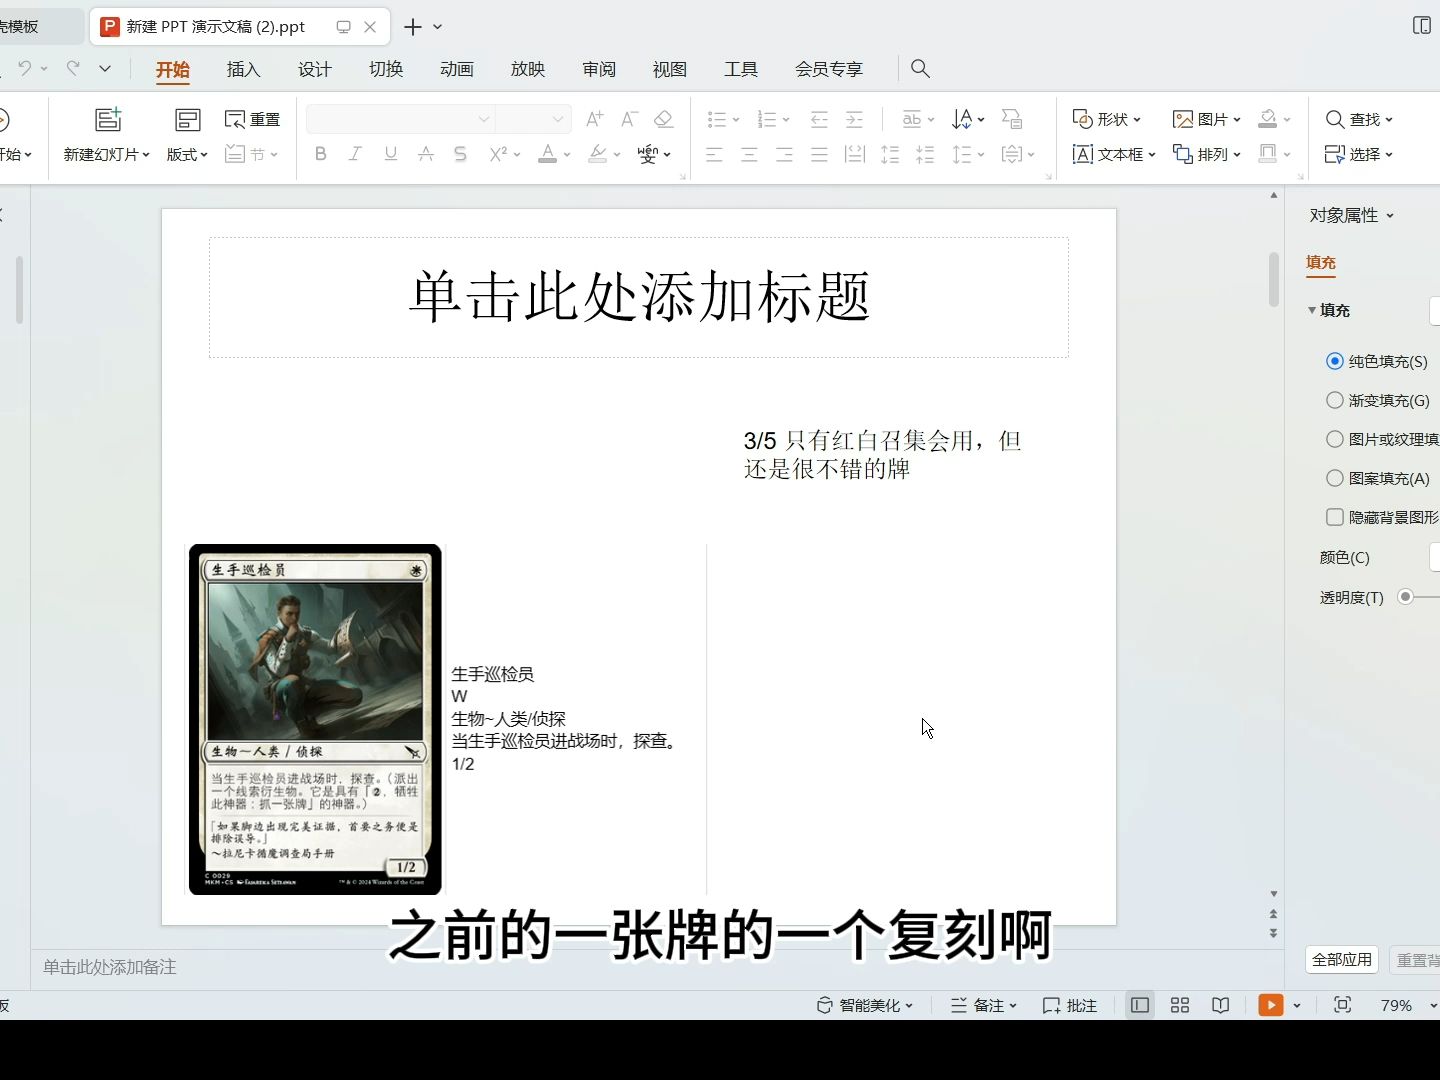This screenshot has height=1080, width=1440.
Task: Select solid fill (纯色填充) radio
Action: [1334, 361]
